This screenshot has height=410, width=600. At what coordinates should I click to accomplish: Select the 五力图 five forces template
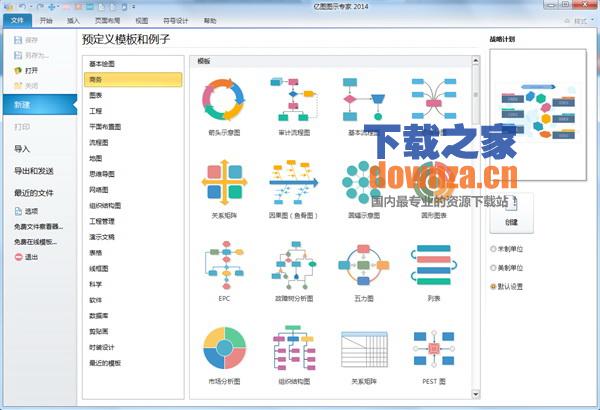[364, 265]
